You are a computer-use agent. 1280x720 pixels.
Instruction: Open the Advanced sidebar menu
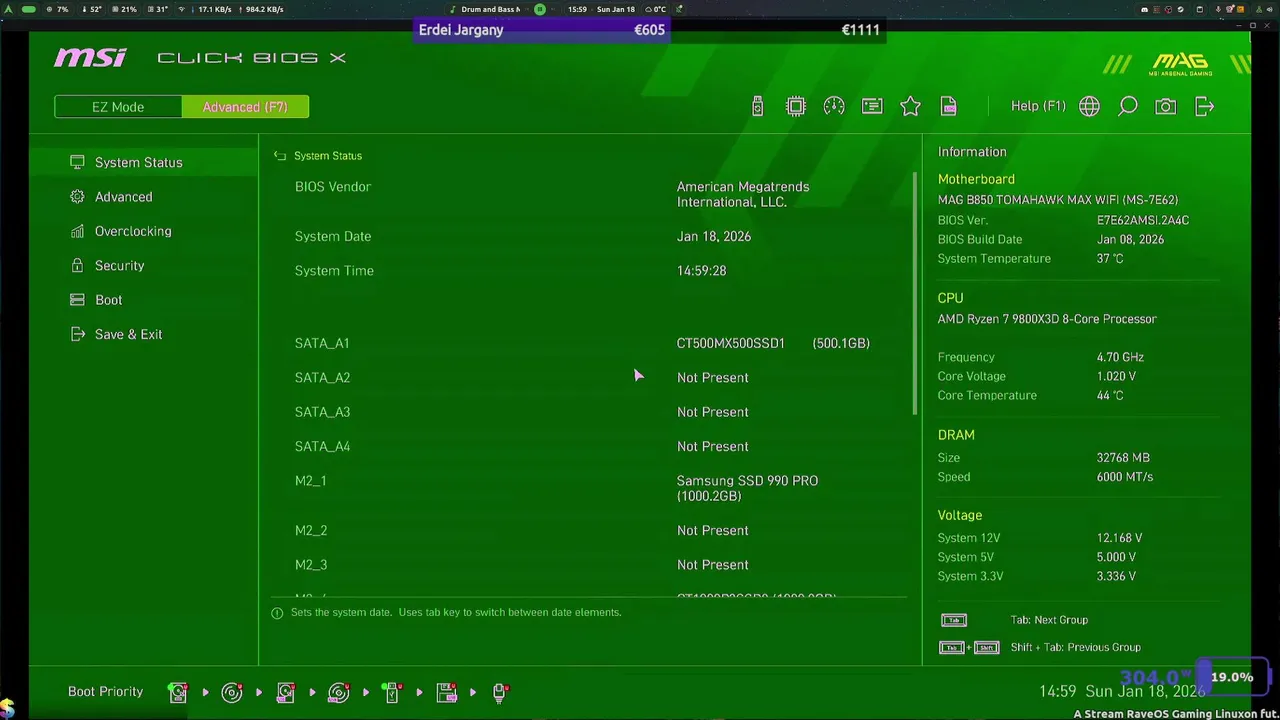(x=144, y=197)
